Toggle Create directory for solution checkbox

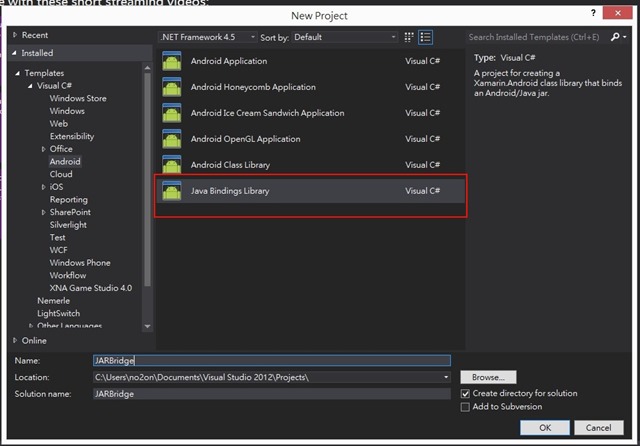[465, 394]
